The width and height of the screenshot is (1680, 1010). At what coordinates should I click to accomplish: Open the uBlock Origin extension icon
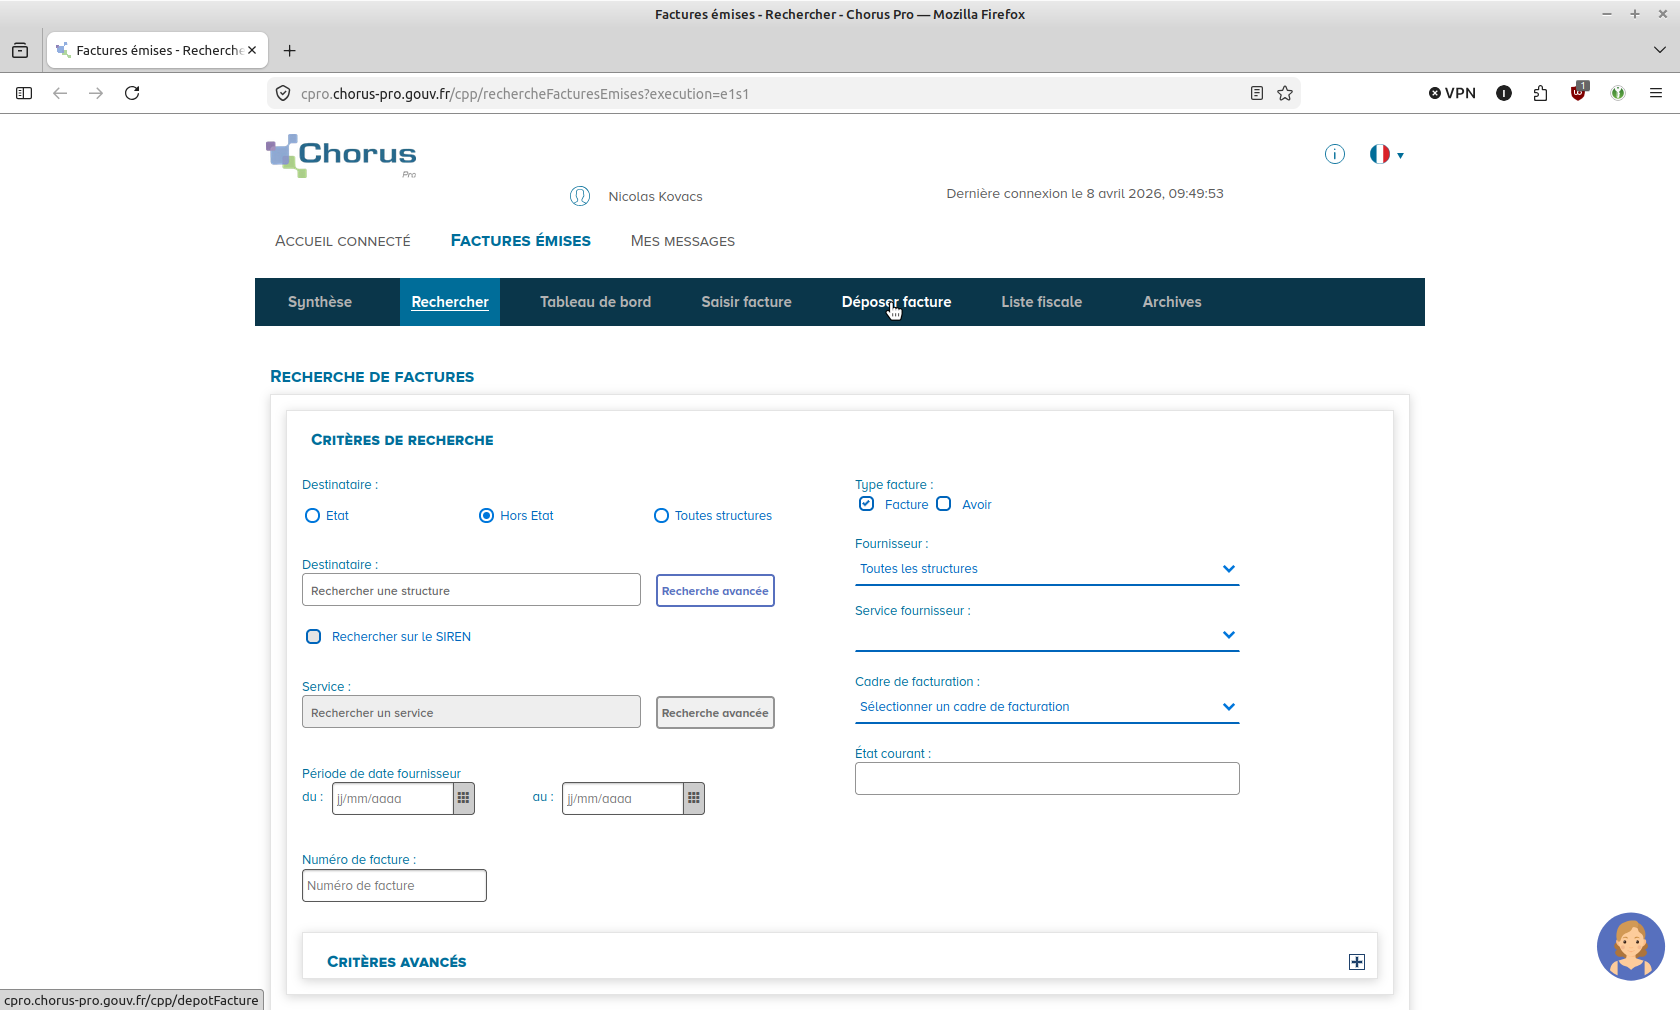1578,92
